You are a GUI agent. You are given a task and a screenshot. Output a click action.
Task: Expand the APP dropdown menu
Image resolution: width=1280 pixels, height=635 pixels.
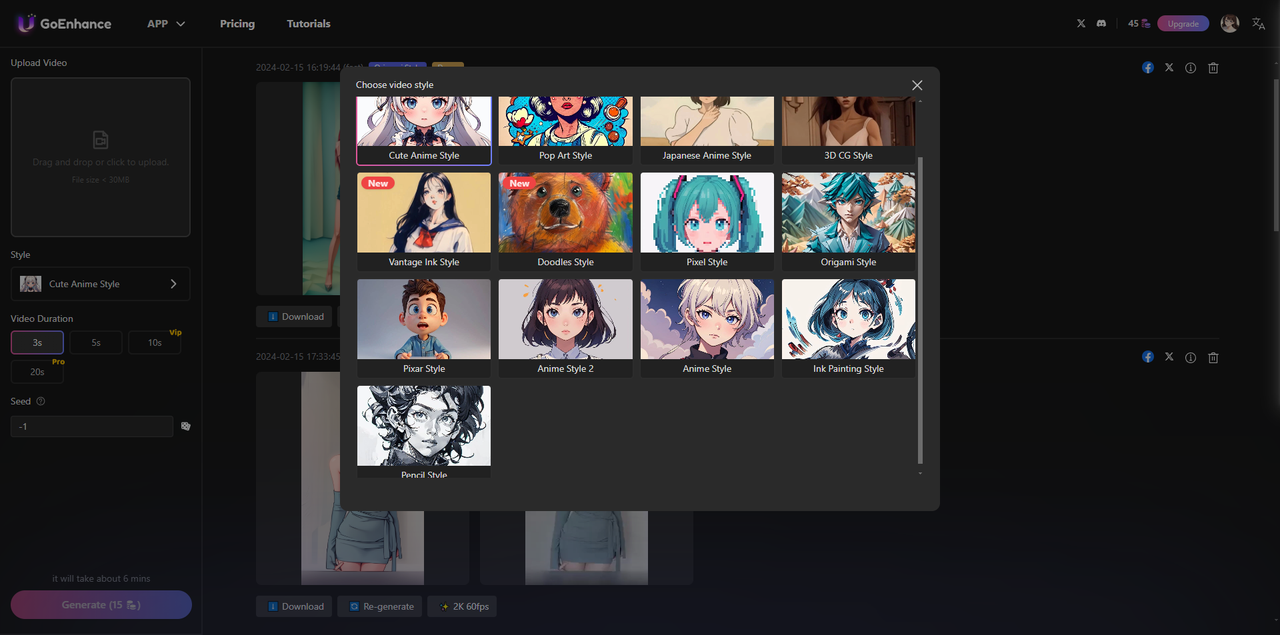click(x=166, y=23)
